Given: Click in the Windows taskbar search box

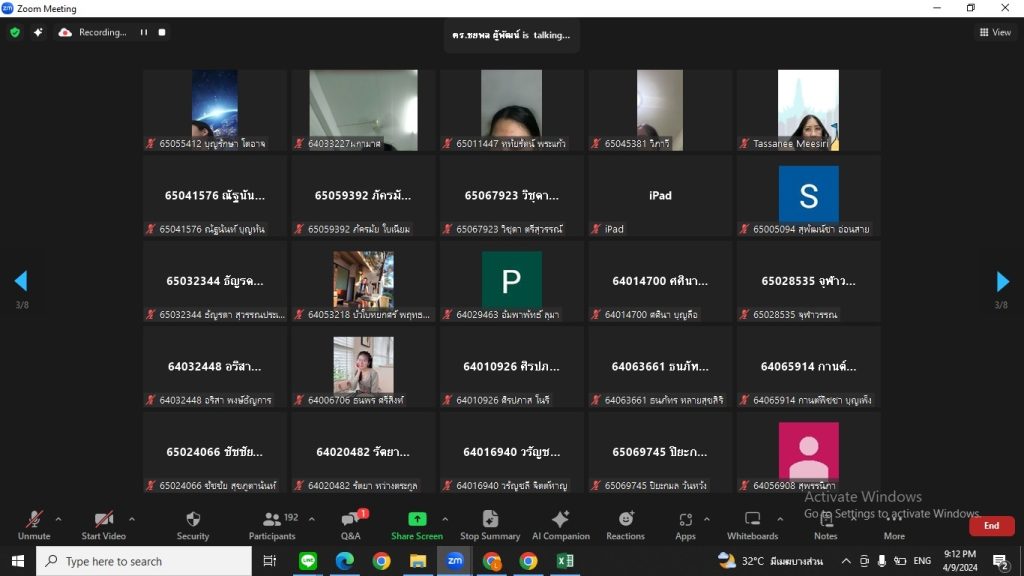Looking at the screenshot, I should coord(144,561).
